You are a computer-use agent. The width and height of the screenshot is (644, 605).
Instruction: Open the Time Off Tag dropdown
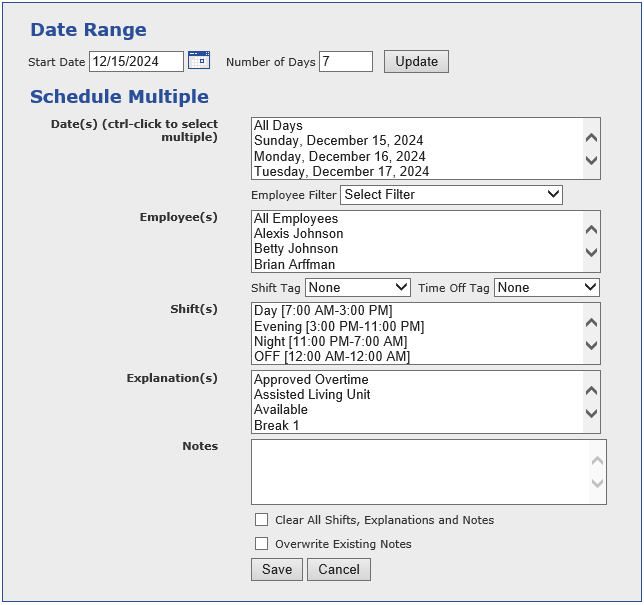tap(547, 288)
